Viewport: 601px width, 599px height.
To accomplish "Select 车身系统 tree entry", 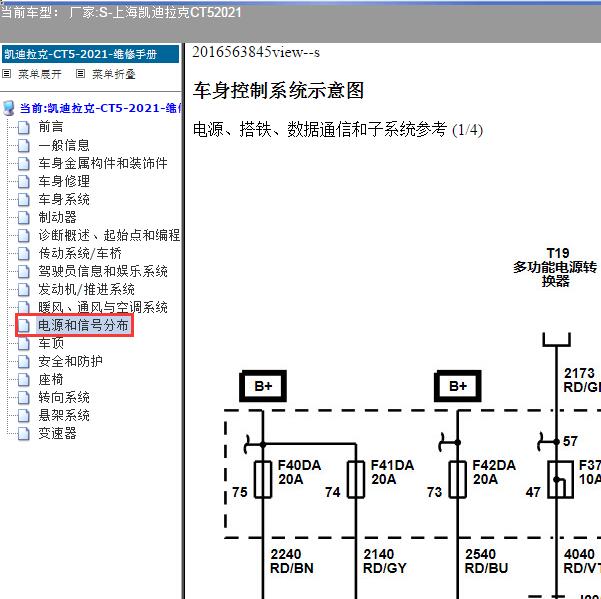I will pos(64,199).
